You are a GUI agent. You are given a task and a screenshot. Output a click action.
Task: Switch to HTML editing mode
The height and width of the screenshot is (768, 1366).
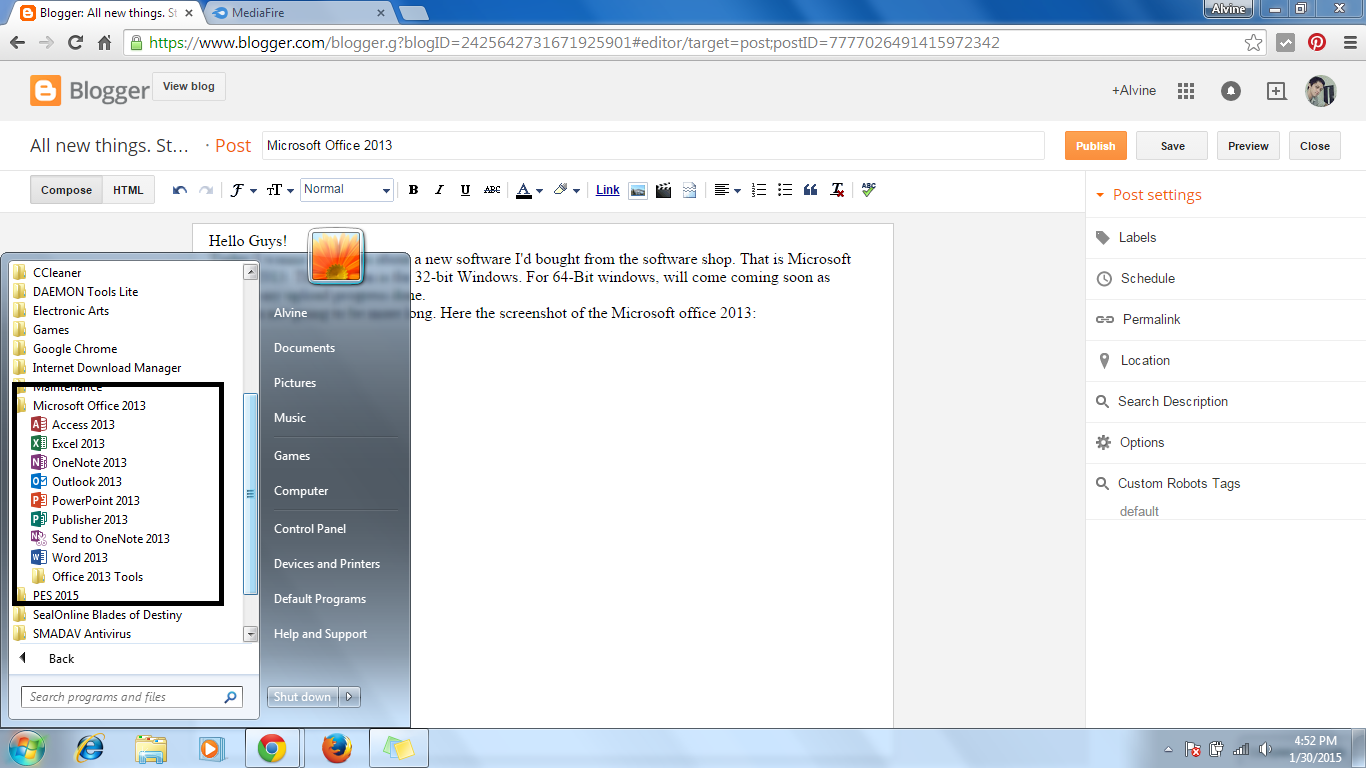pyautogui.click(x=128, y=190)
